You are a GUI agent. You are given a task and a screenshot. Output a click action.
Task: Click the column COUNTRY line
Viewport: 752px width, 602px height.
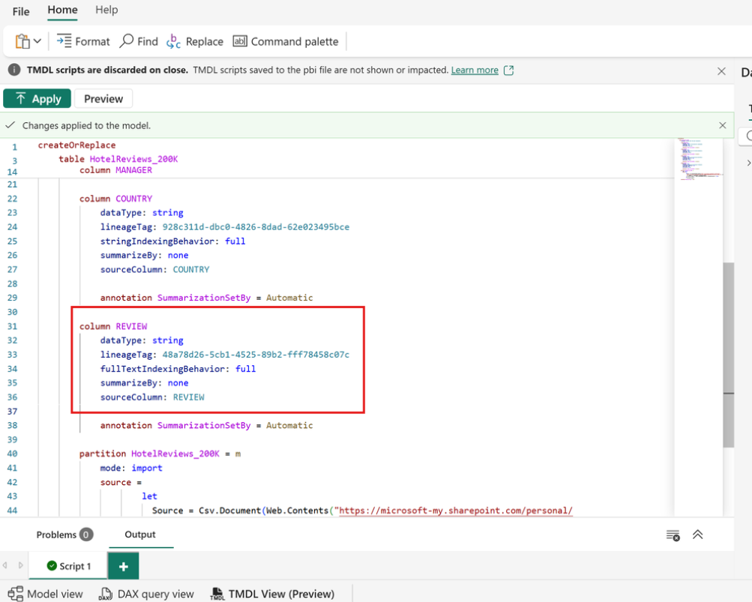tap(116, 199)
